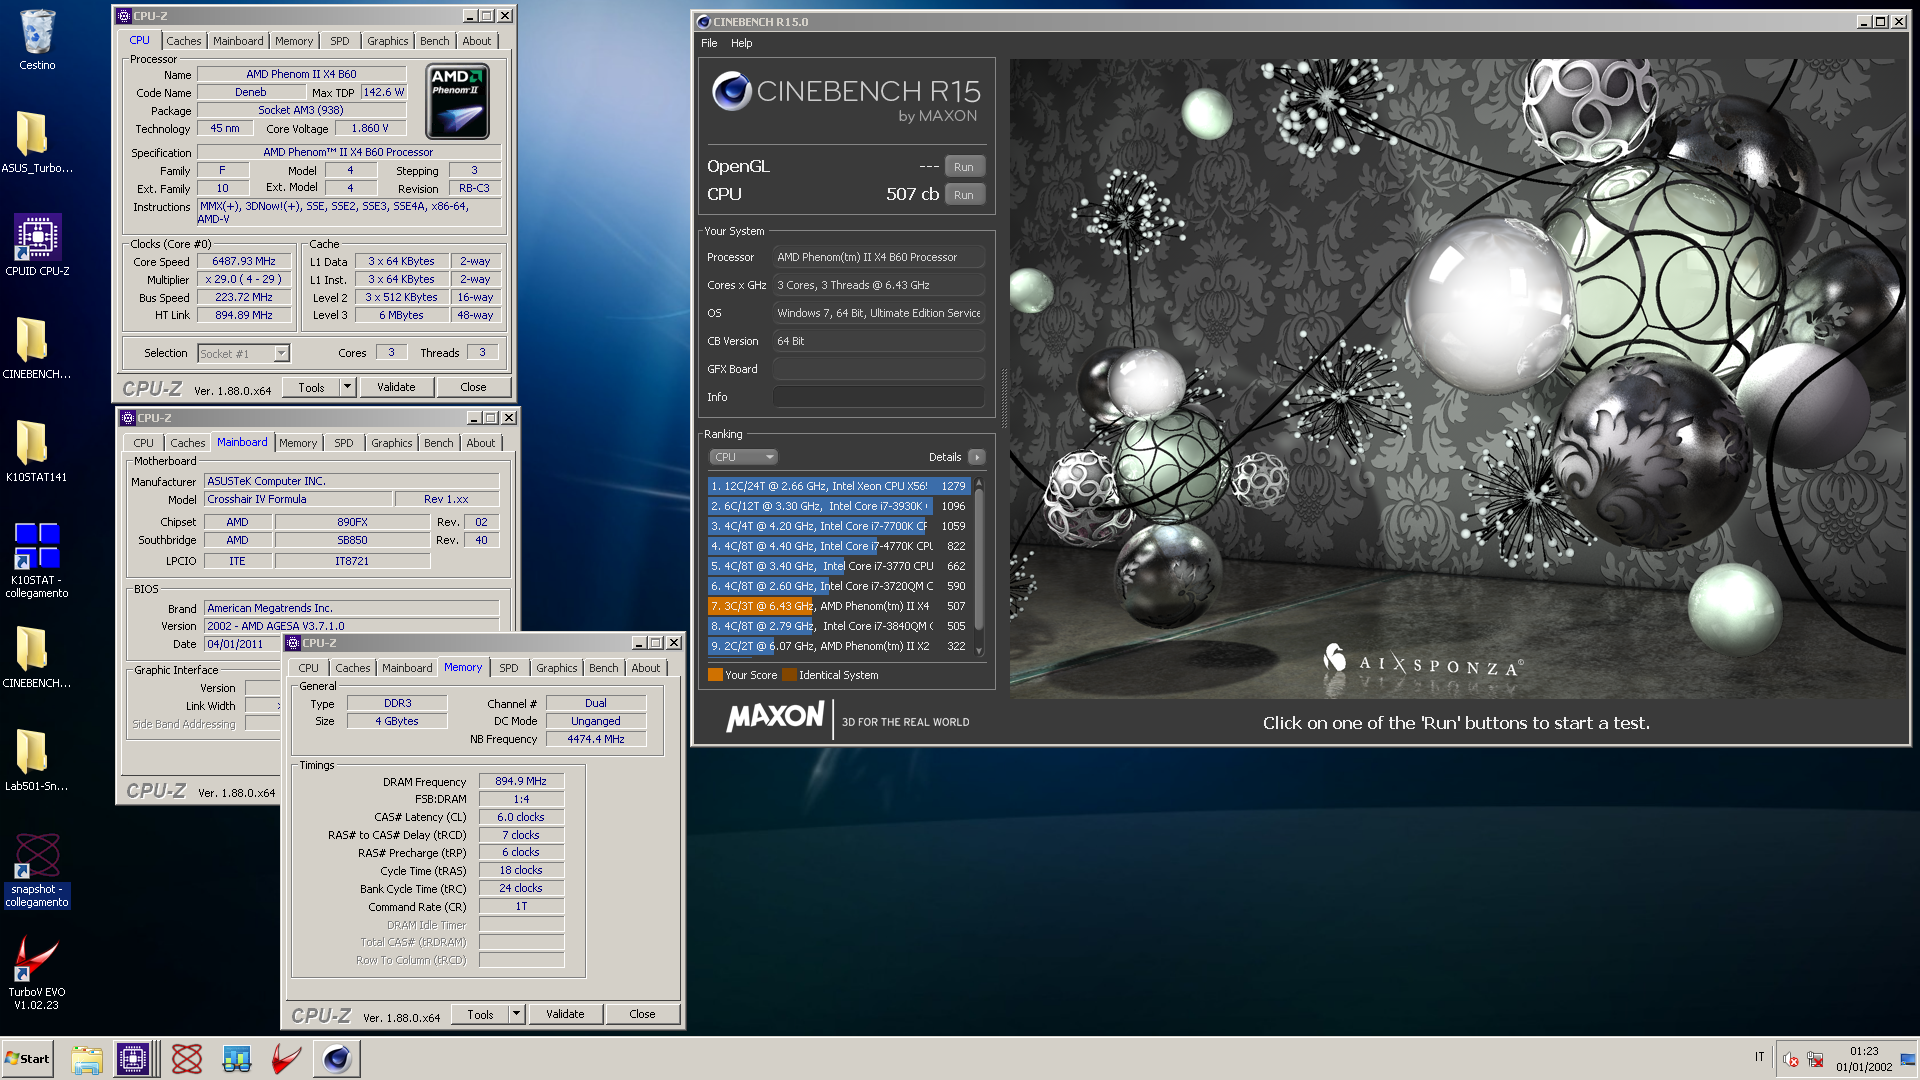This screenshot has height=1080, width=1920.
Task: Open the network computers taskbar icon
Action: click(237, 1059)
